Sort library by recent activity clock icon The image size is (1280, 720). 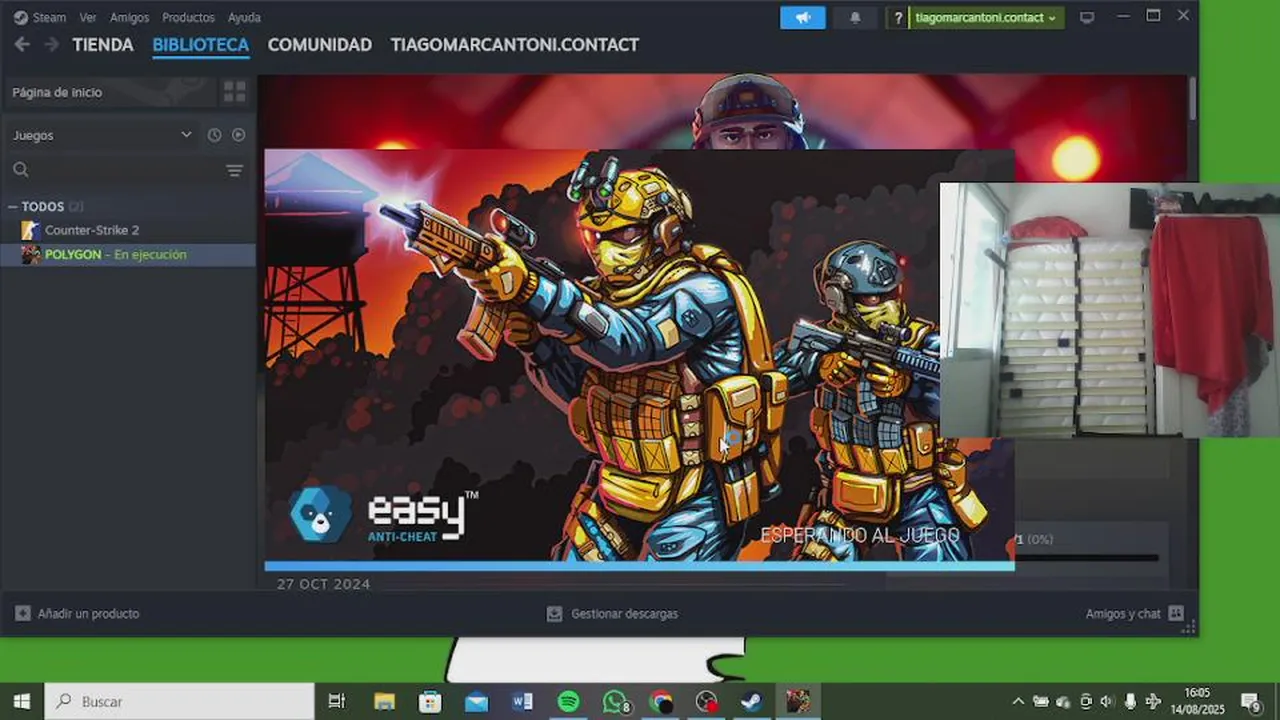tap(214, 135)
